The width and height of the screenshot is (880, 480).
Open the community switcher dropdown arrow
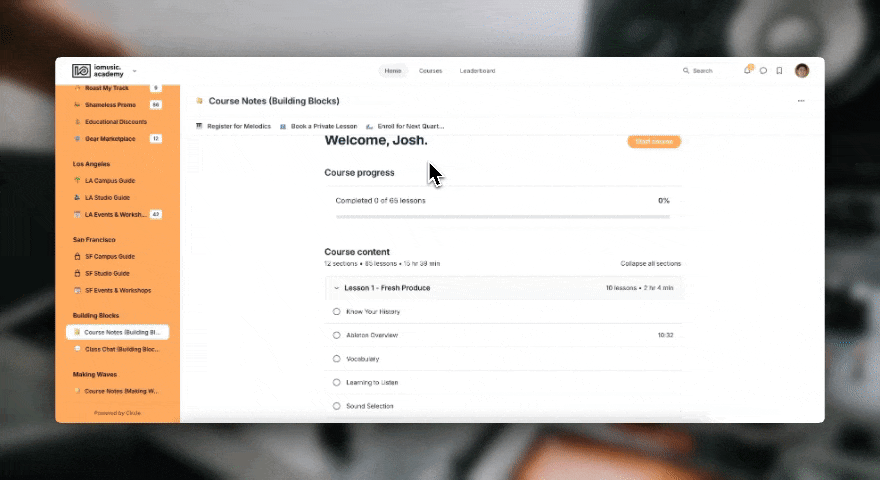[135, 71]
